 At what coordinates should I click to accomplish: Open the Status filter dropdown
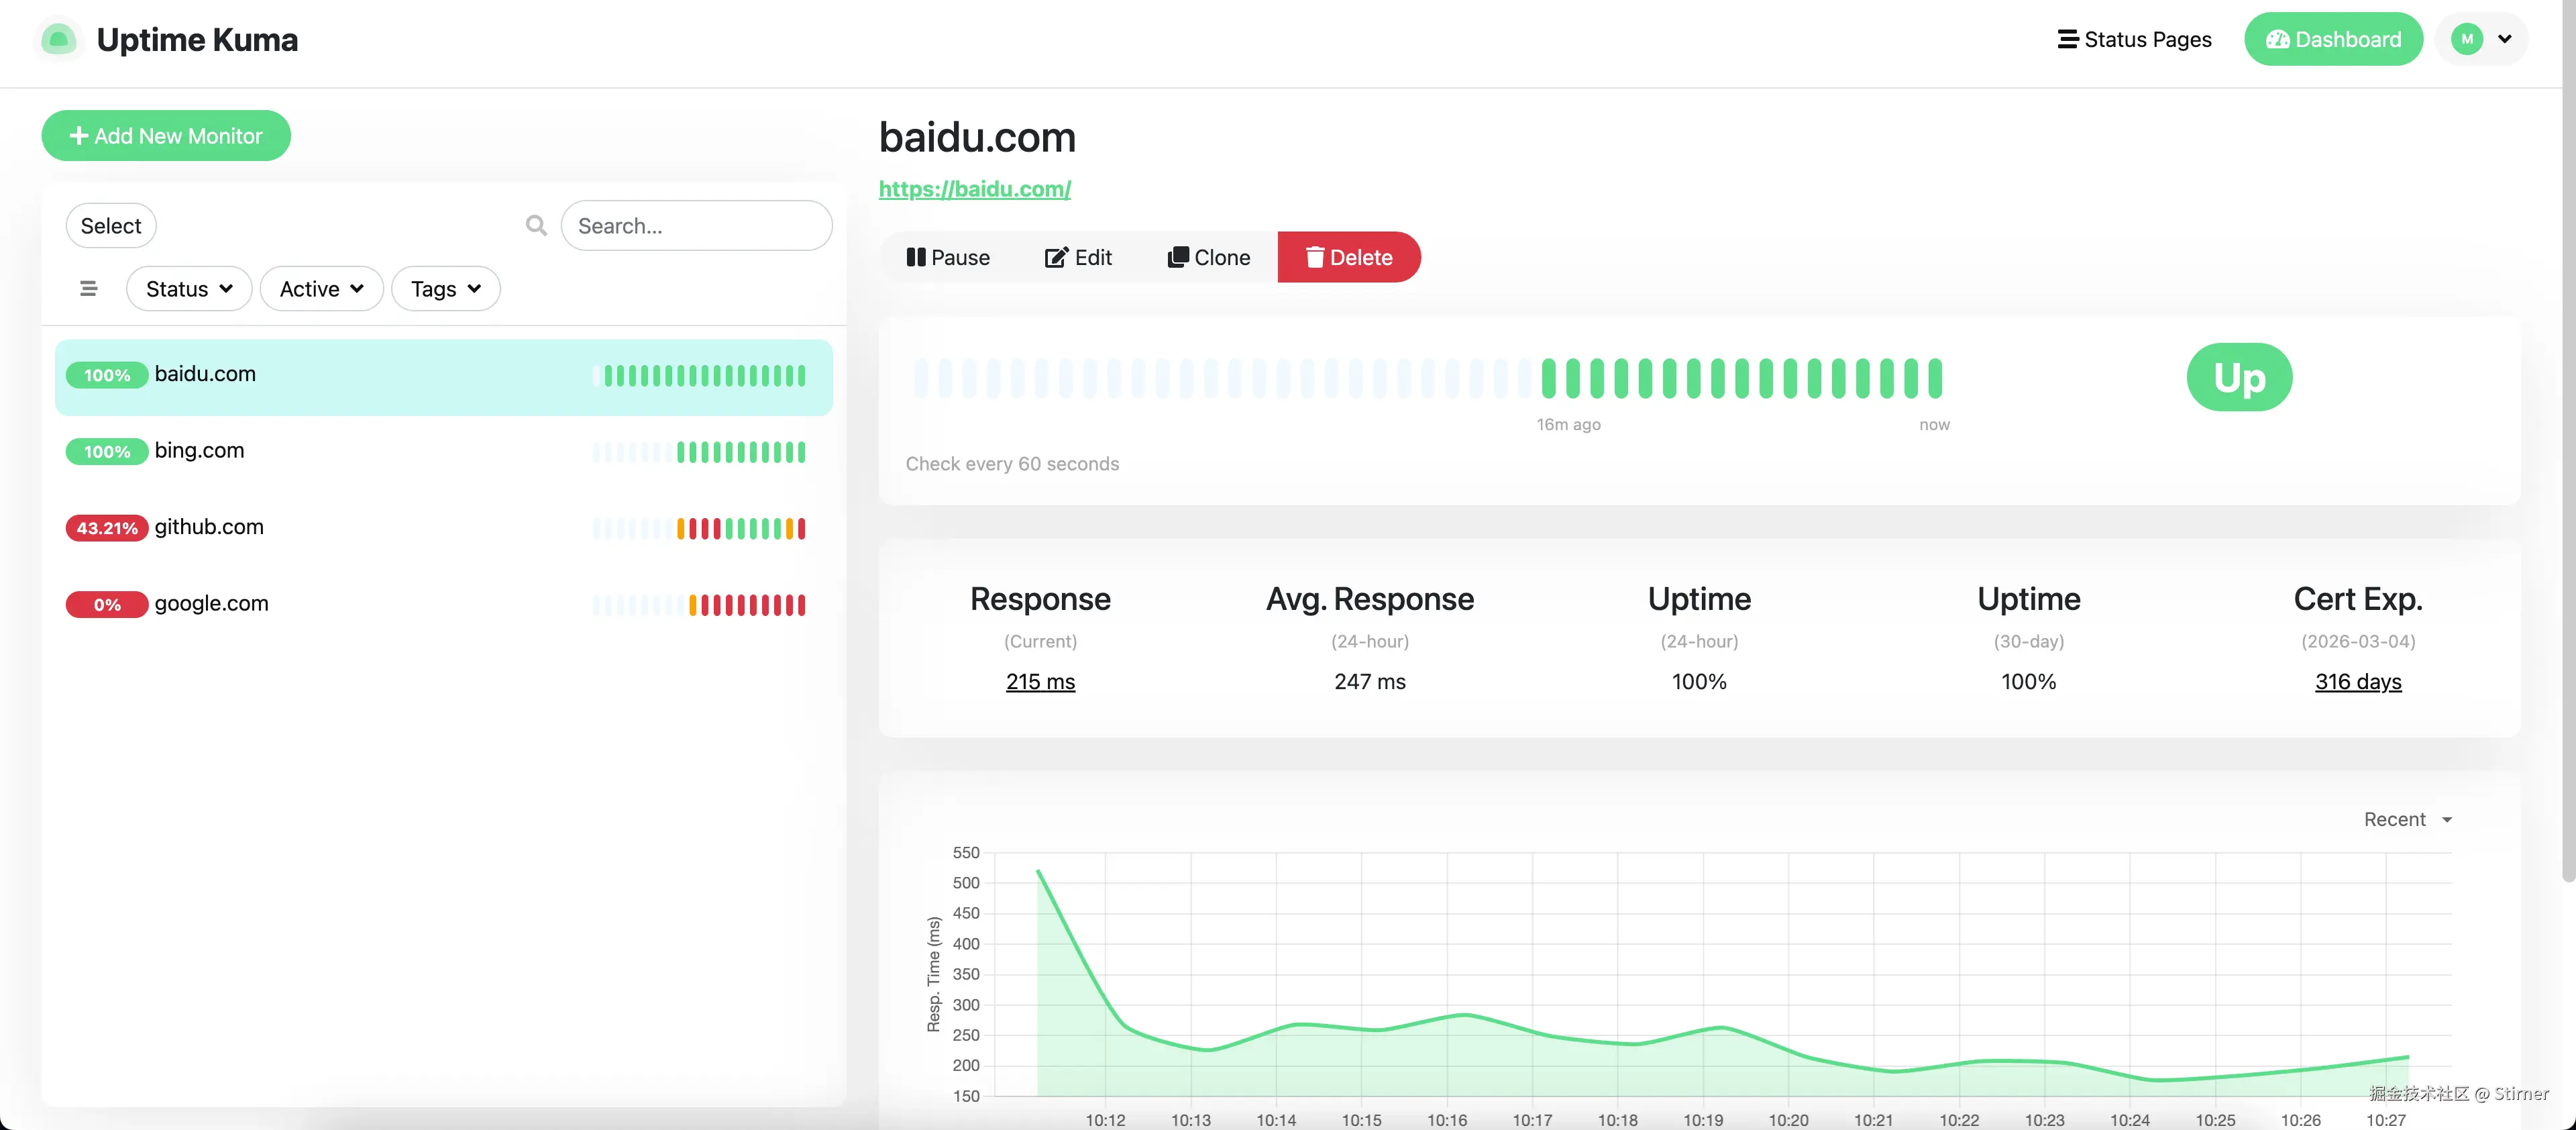coord(189,289)
